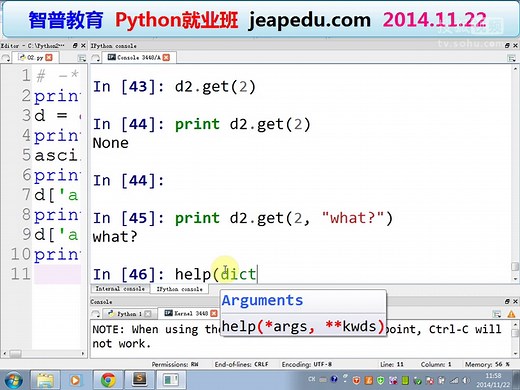Open File Explorer from the taskbar
520x390 pixels.
click(x=45, y=380)
